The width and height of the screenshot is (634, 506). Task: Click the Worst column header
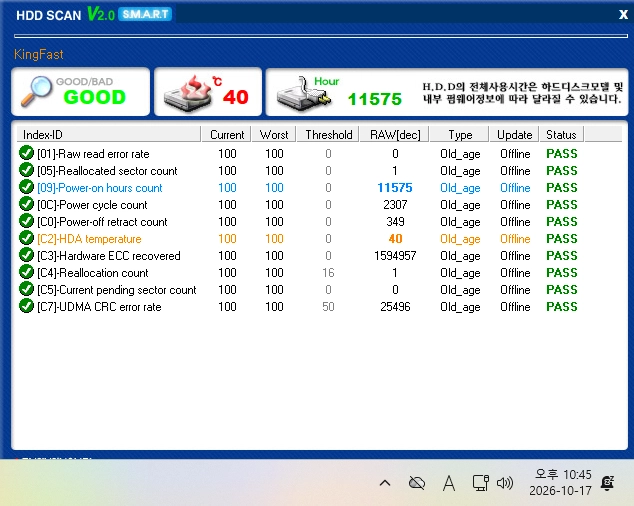(274, 134)
